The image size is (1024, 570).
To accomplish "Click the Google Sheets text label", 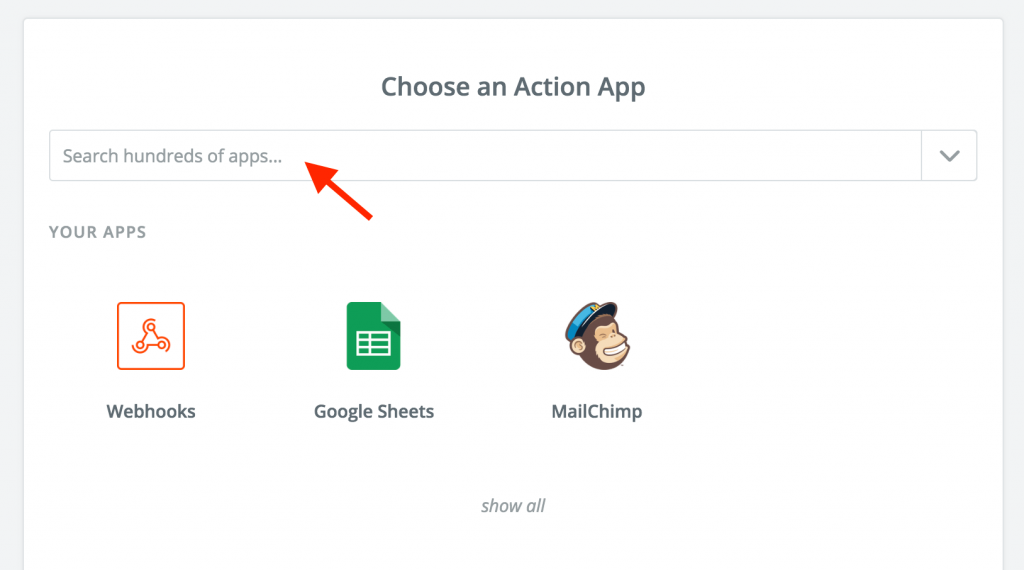I will pyautogui.click(x=374, y=411).
